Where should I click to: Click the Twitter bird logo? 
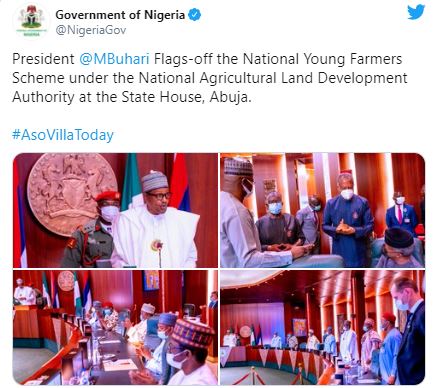tap(416, 12)
